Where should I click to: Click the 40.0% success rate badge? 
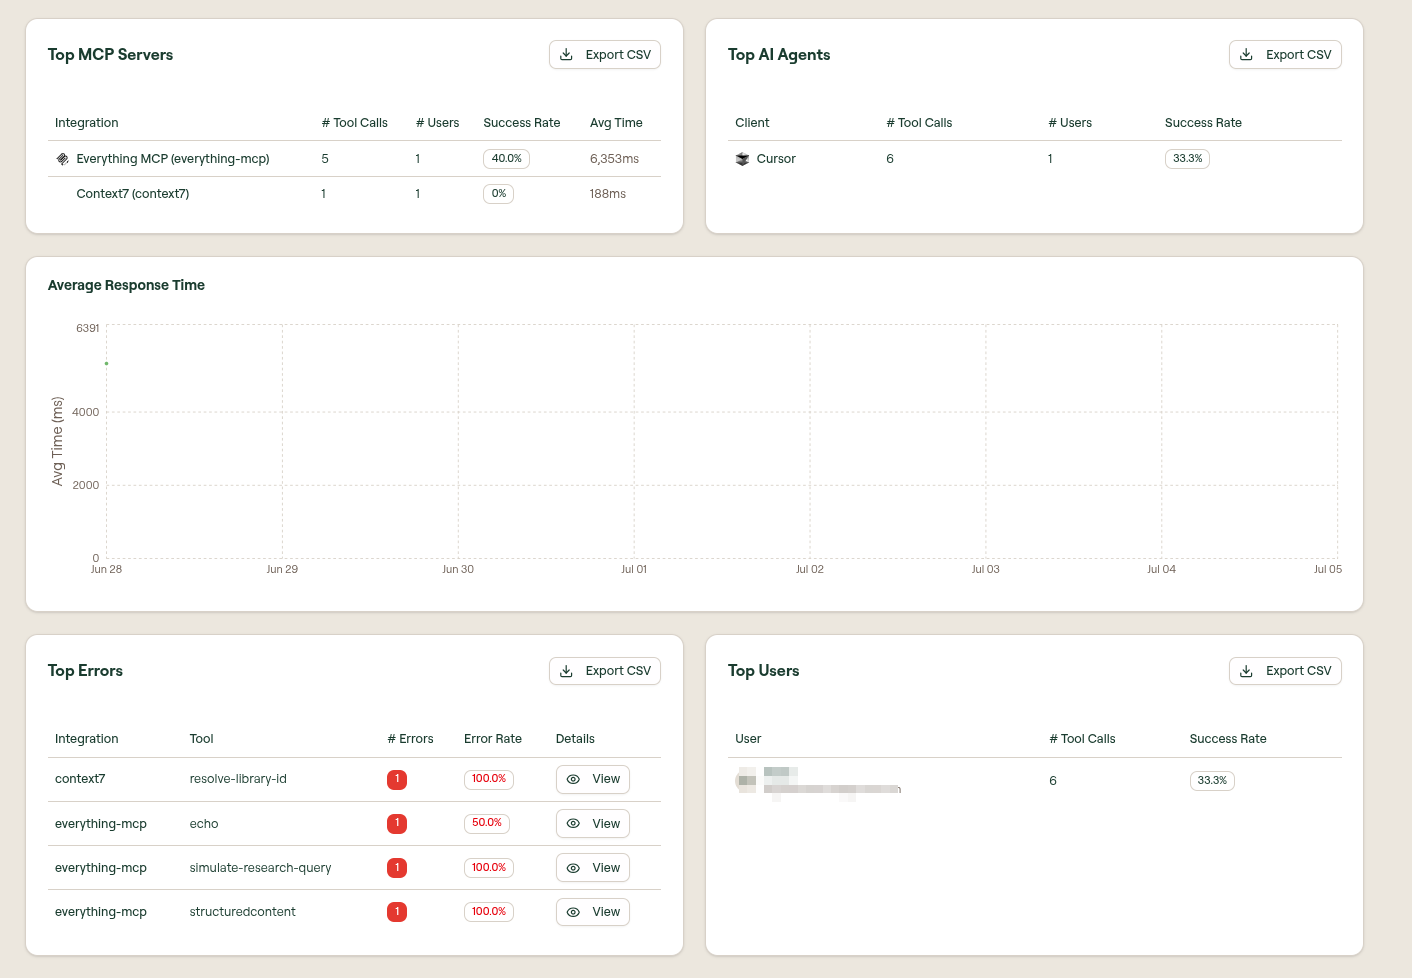coord(506,159)
